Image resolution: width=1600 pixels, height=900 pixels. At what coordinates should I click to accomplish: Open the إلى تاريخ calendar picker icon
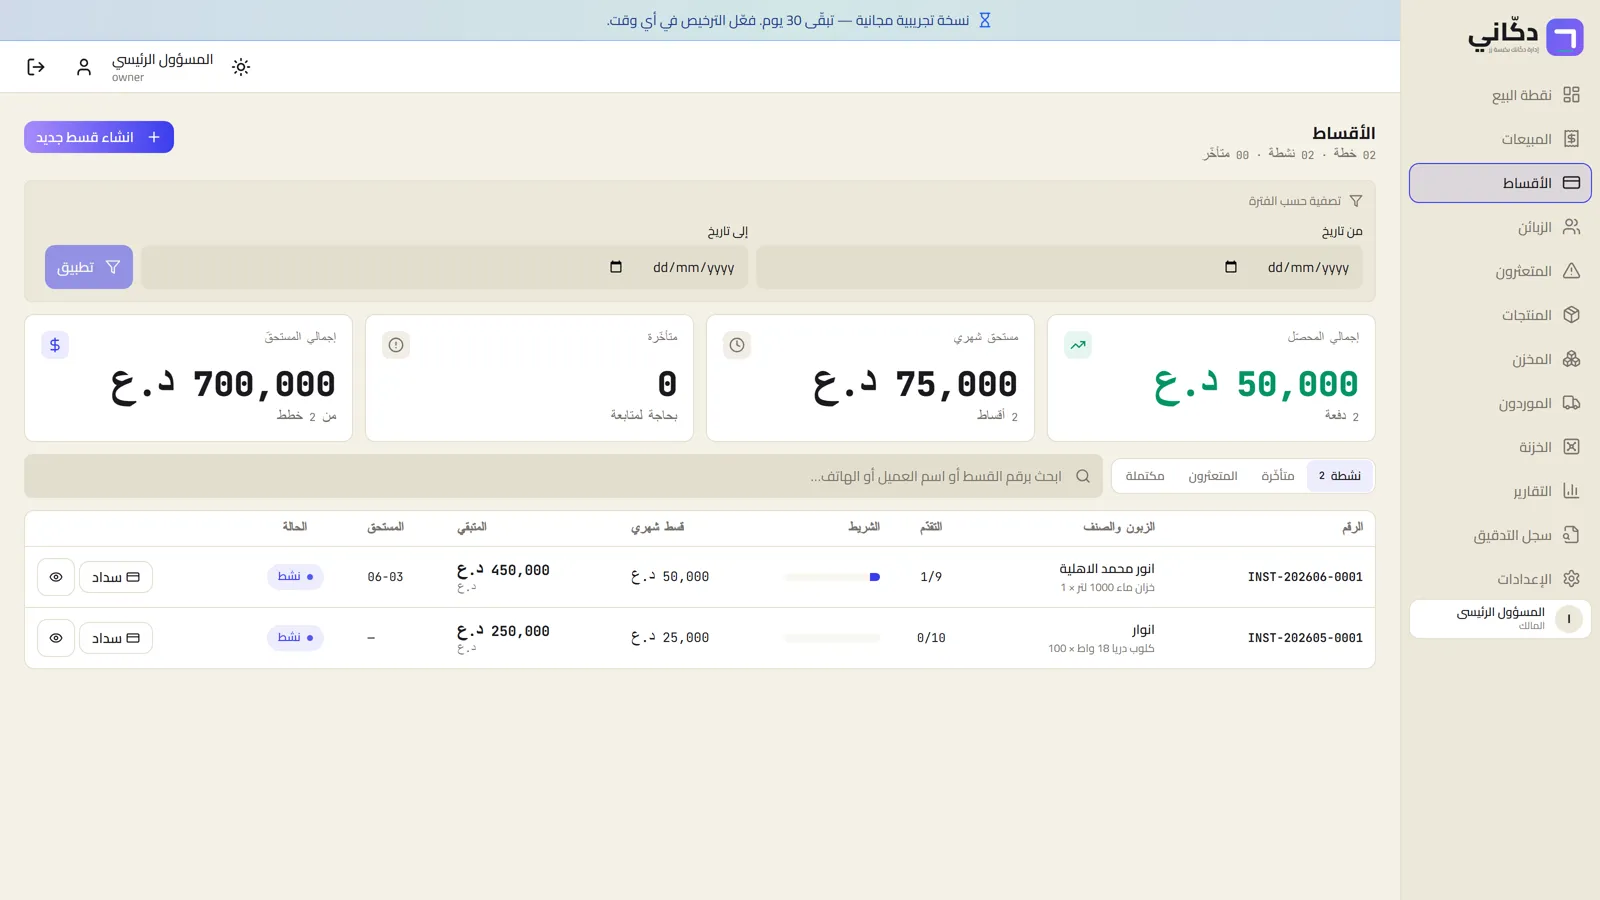click(616, 267)
